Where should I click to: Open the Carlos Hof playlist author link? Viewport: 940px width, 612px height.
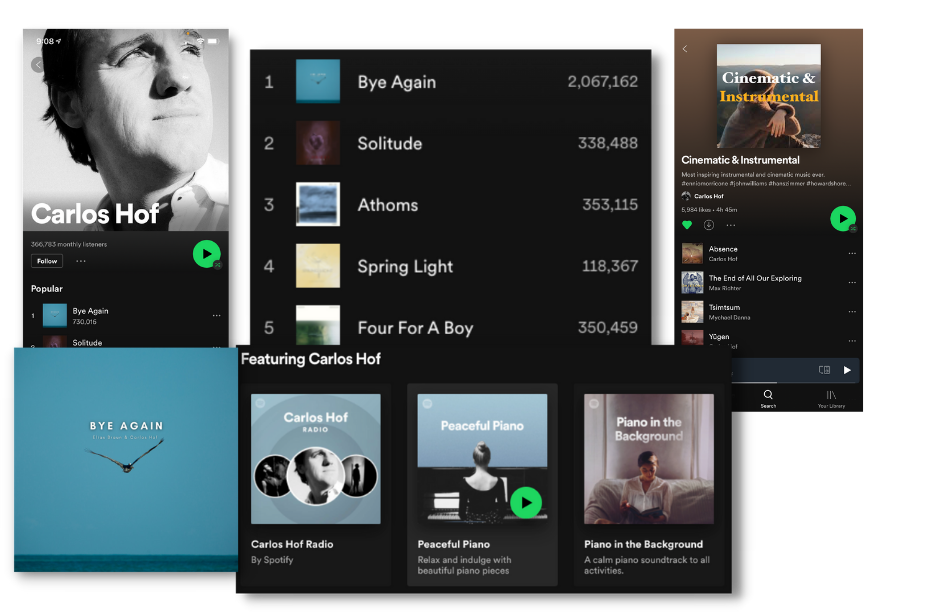click(709, 196)
